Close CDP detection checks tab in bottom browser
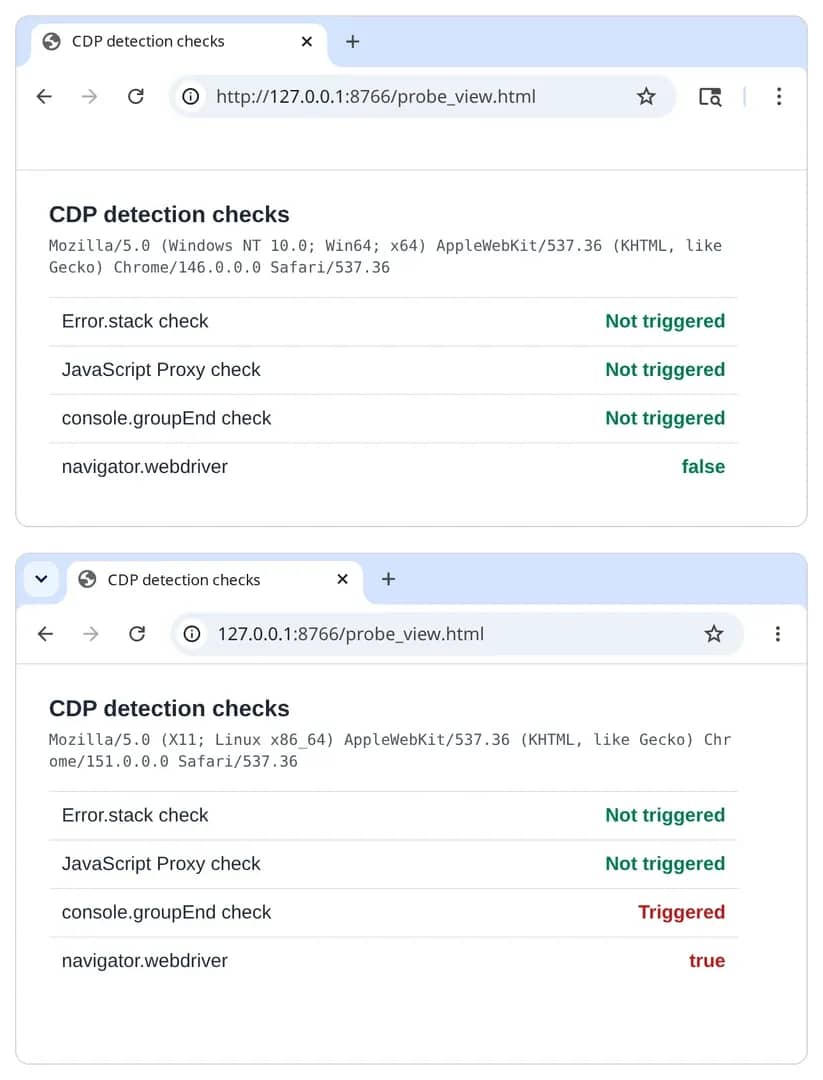The image size is (823, 1080). [343, 580]
